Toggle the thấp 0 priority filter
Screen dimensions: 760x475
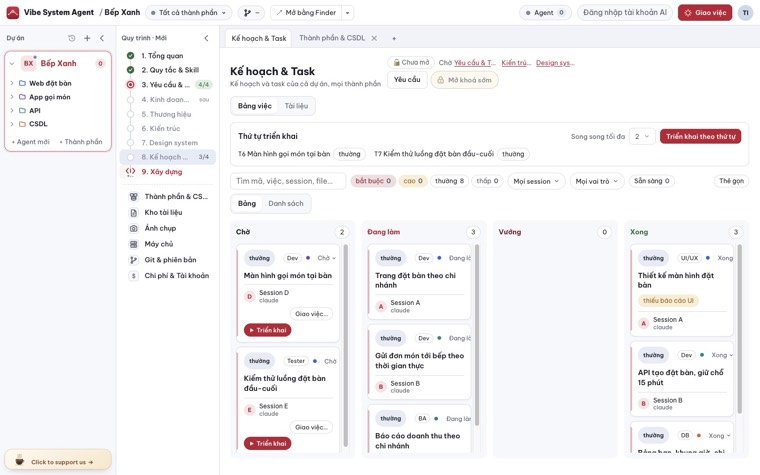[x=487, y=181]
